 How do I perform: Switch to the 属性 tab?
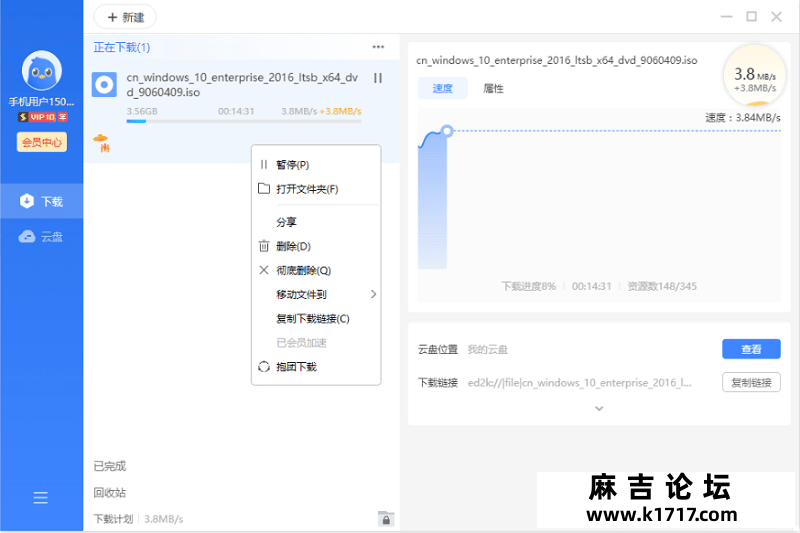493,88
